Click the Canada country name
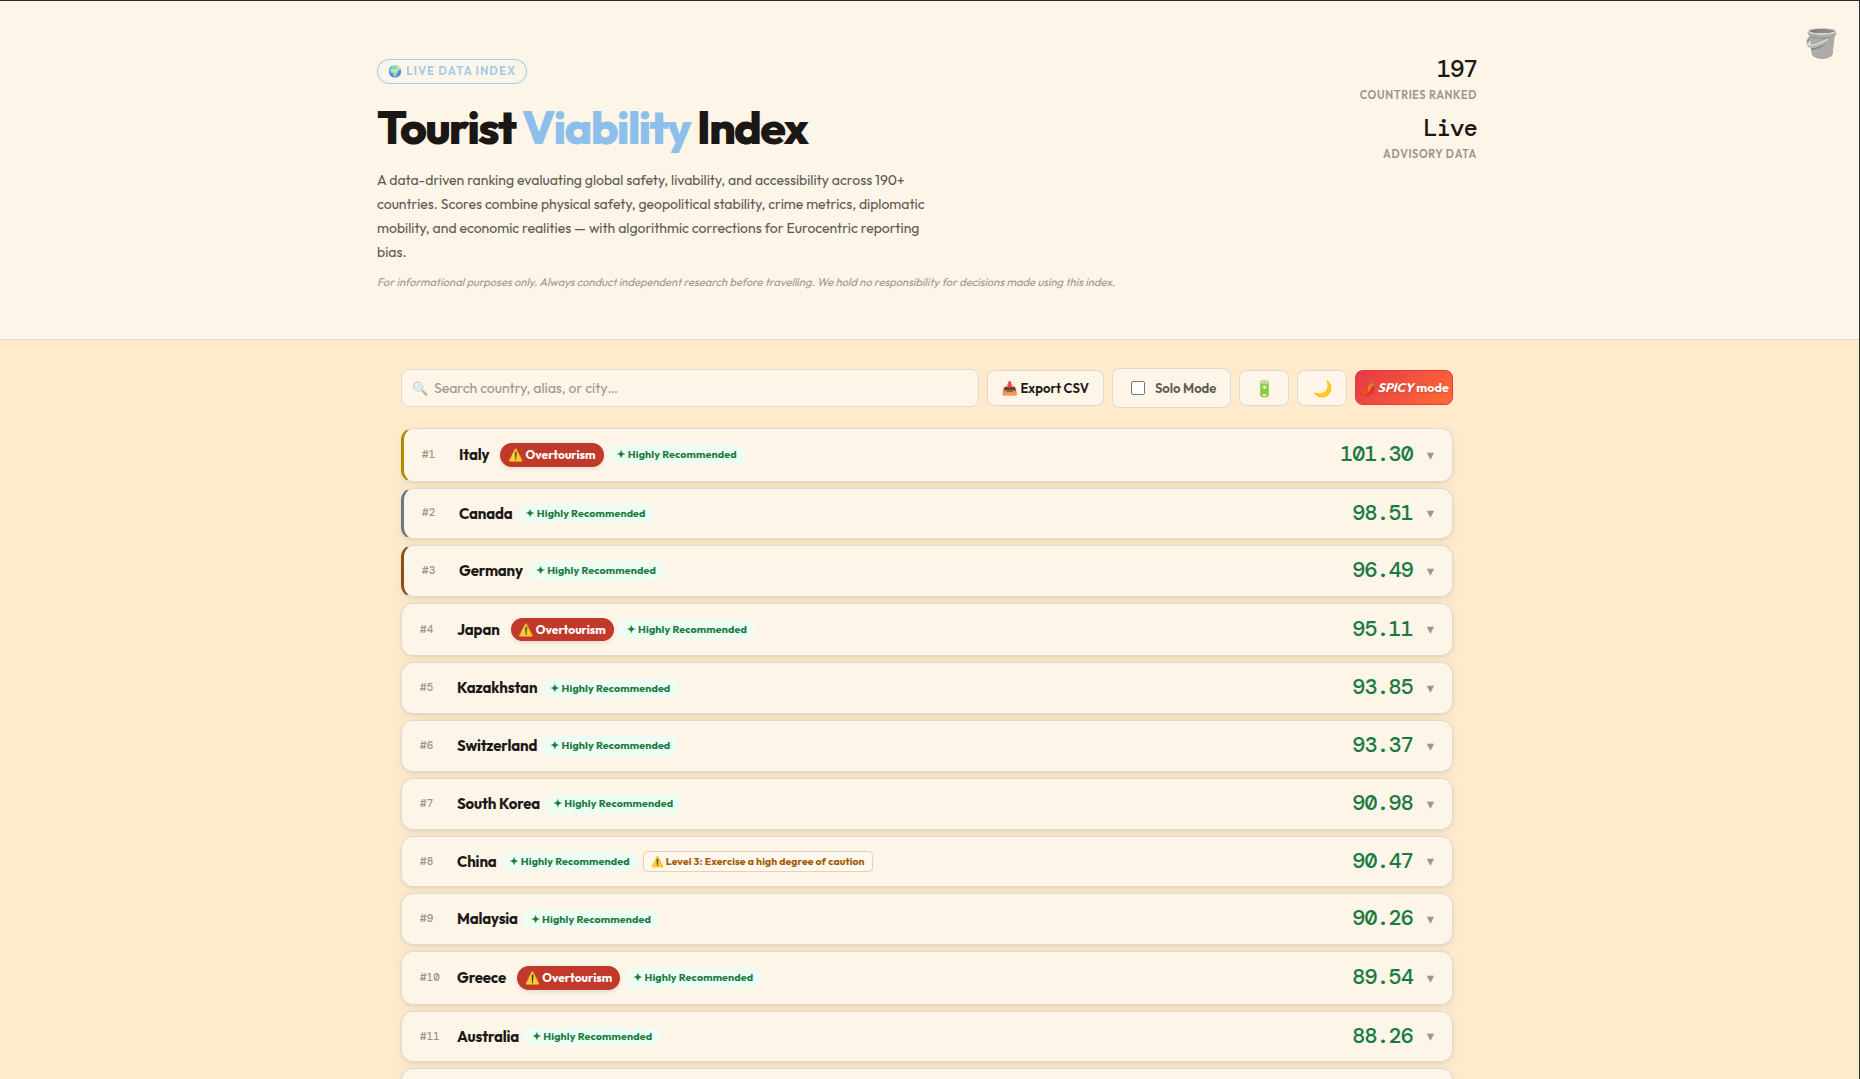 (x=486, y=514)
